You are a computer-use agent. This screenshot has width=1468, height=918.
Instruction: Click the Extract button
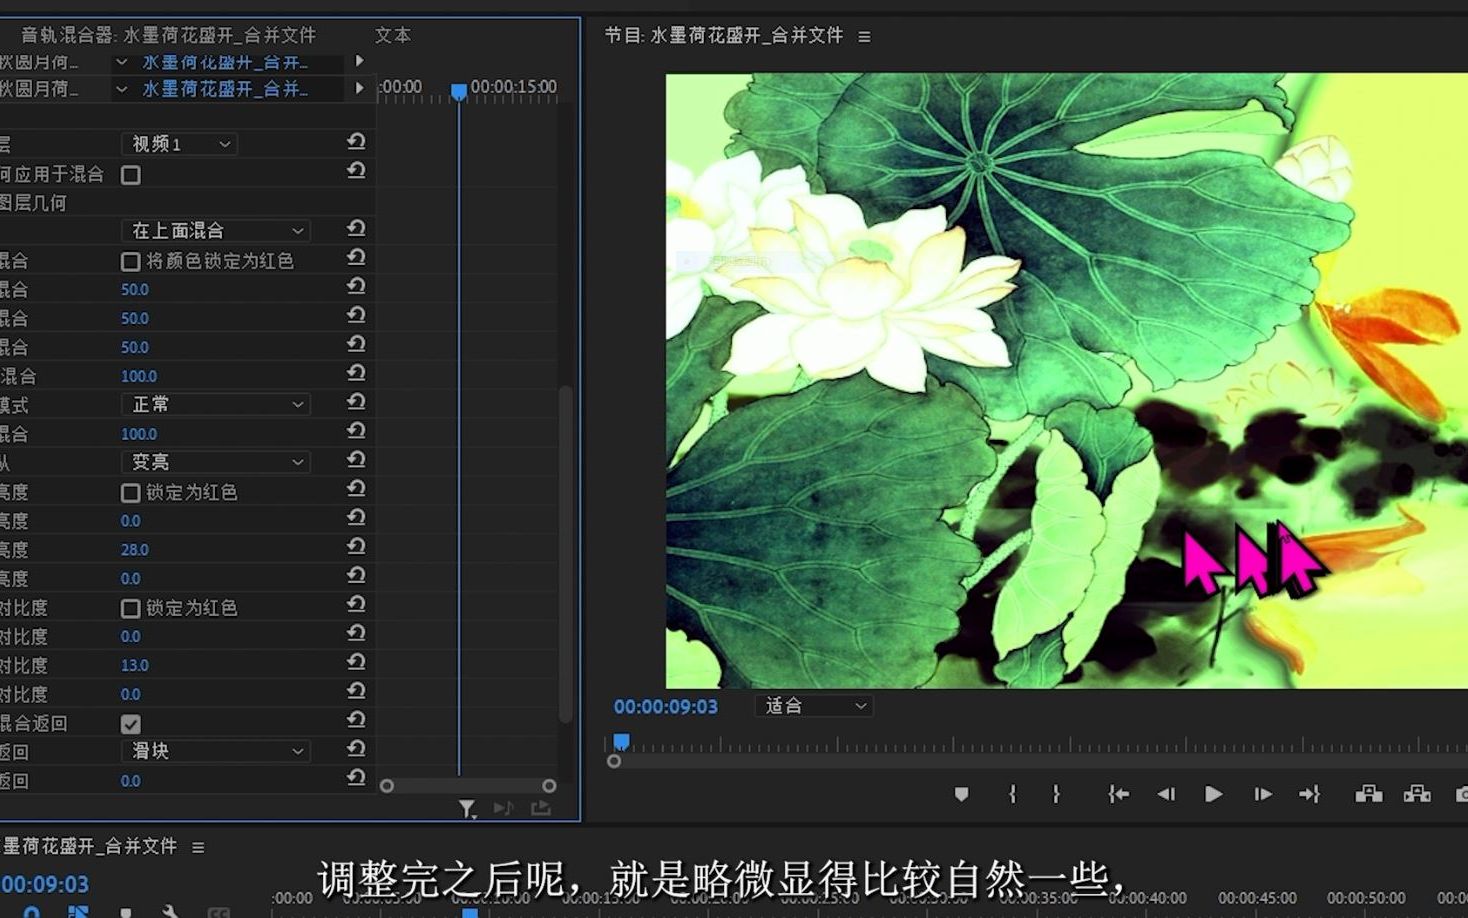point(1417,794)
